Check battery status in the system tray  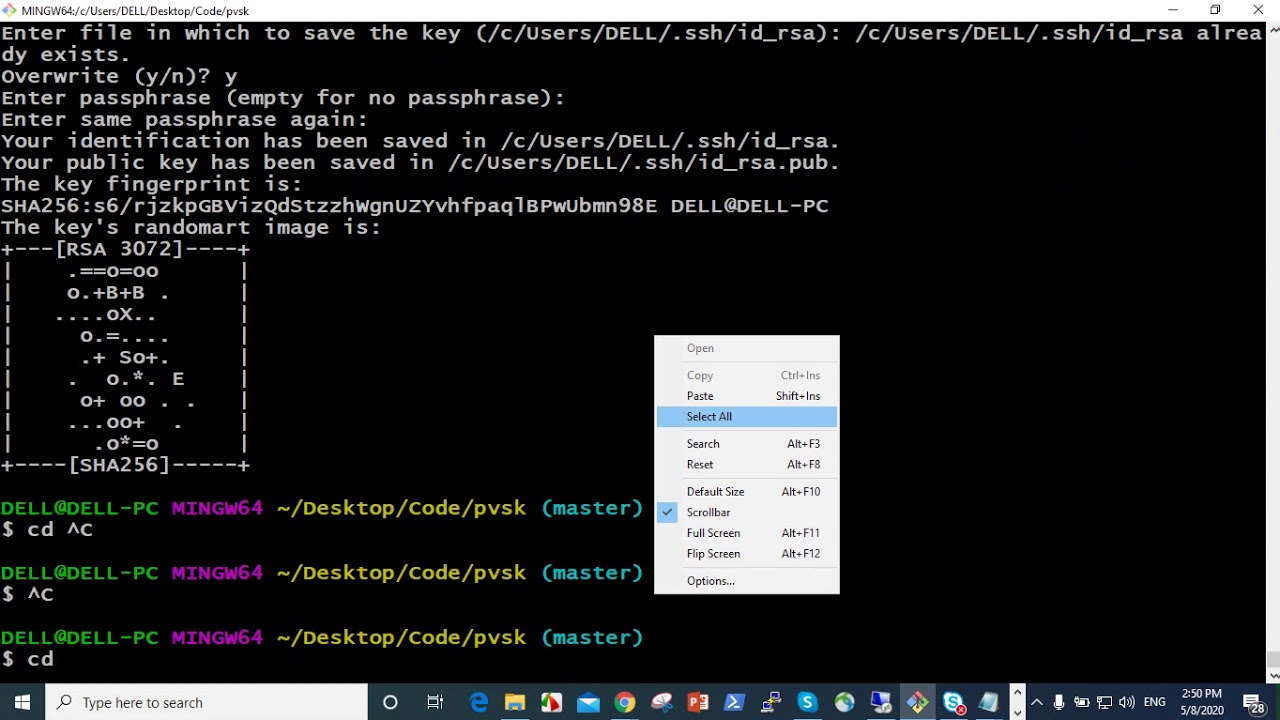1082,702
